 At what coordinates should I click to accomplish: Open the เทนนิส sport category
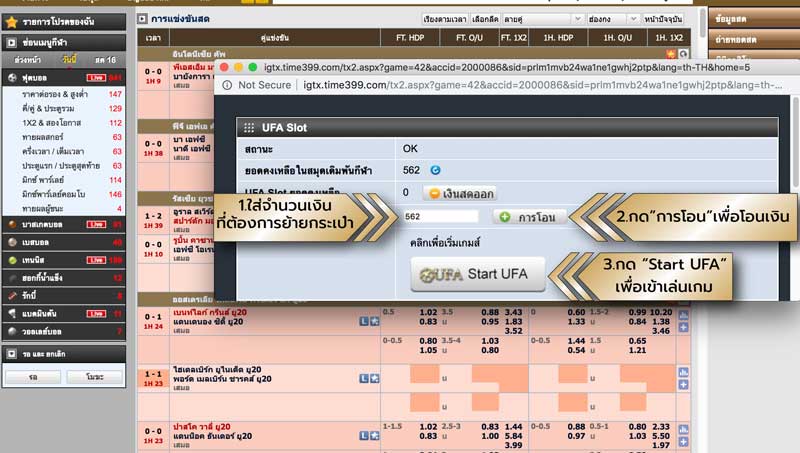point(64,260)
